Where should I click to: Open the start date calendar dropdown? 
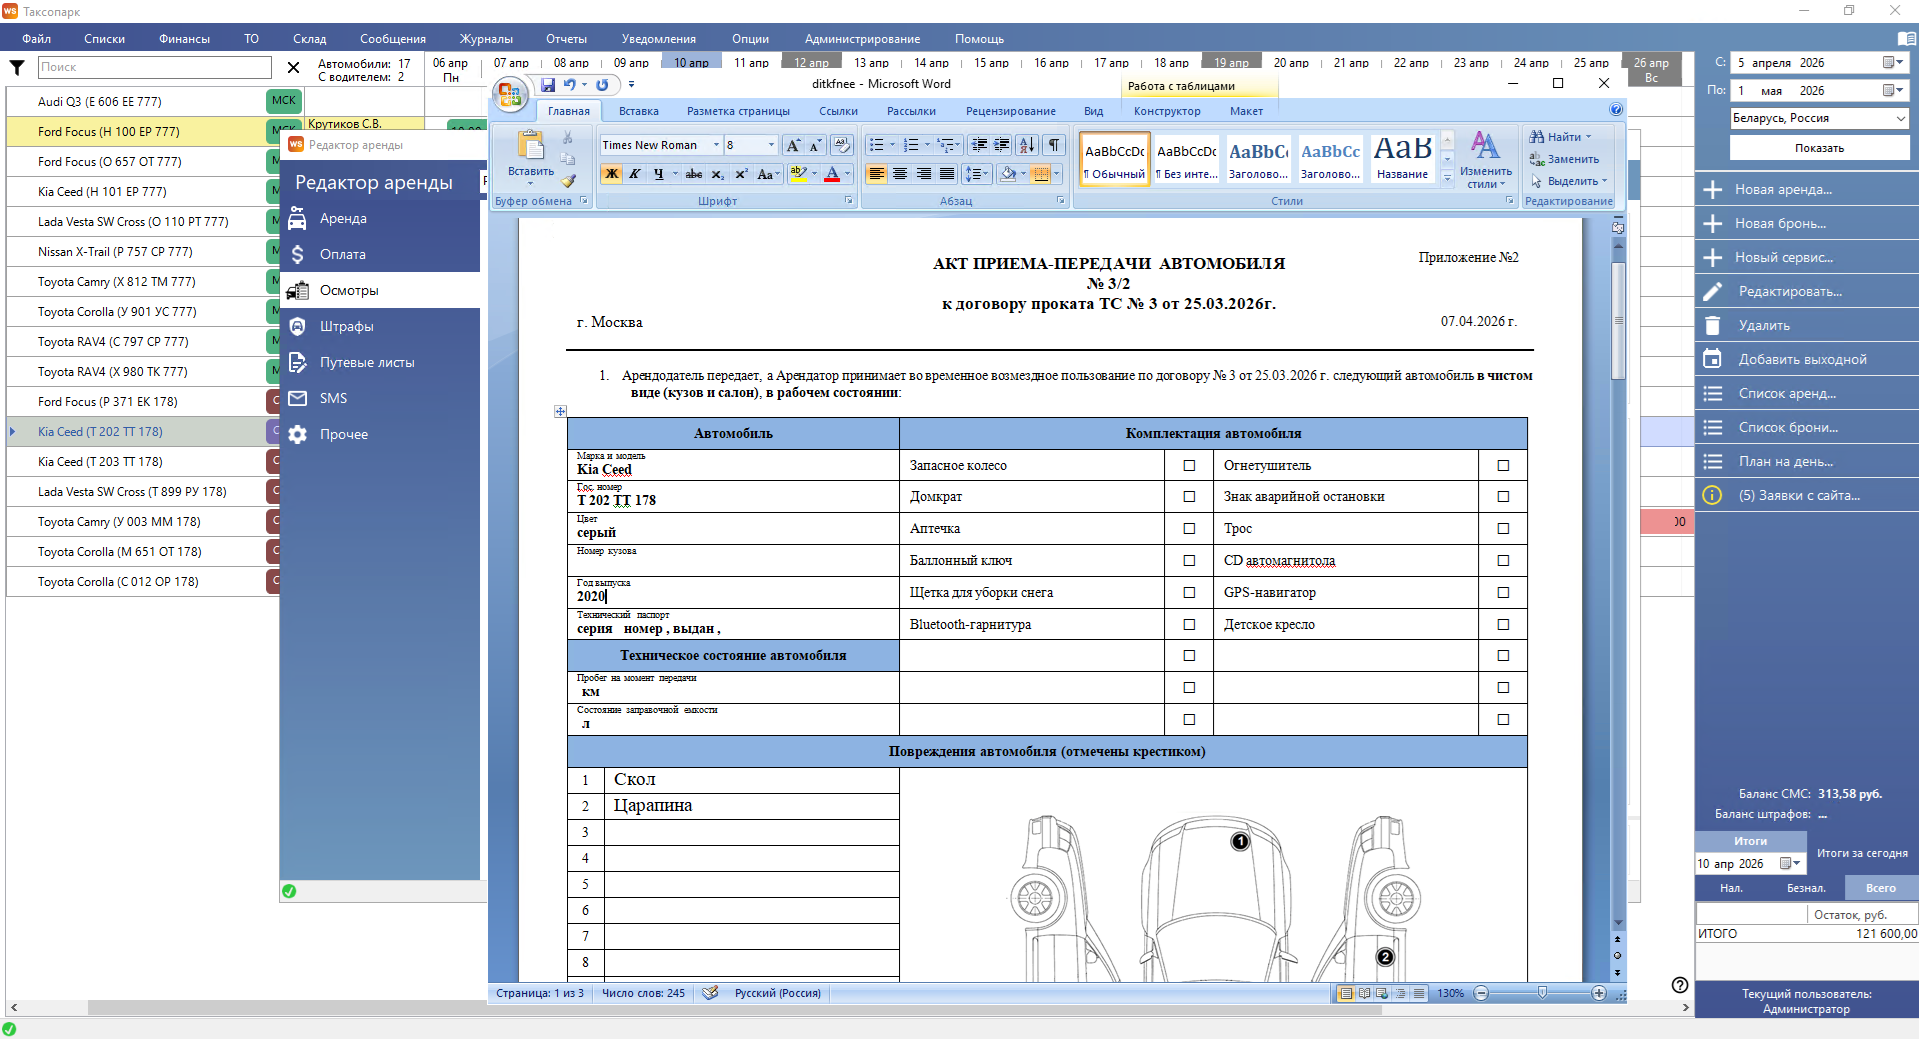[x=1892, y=62]
